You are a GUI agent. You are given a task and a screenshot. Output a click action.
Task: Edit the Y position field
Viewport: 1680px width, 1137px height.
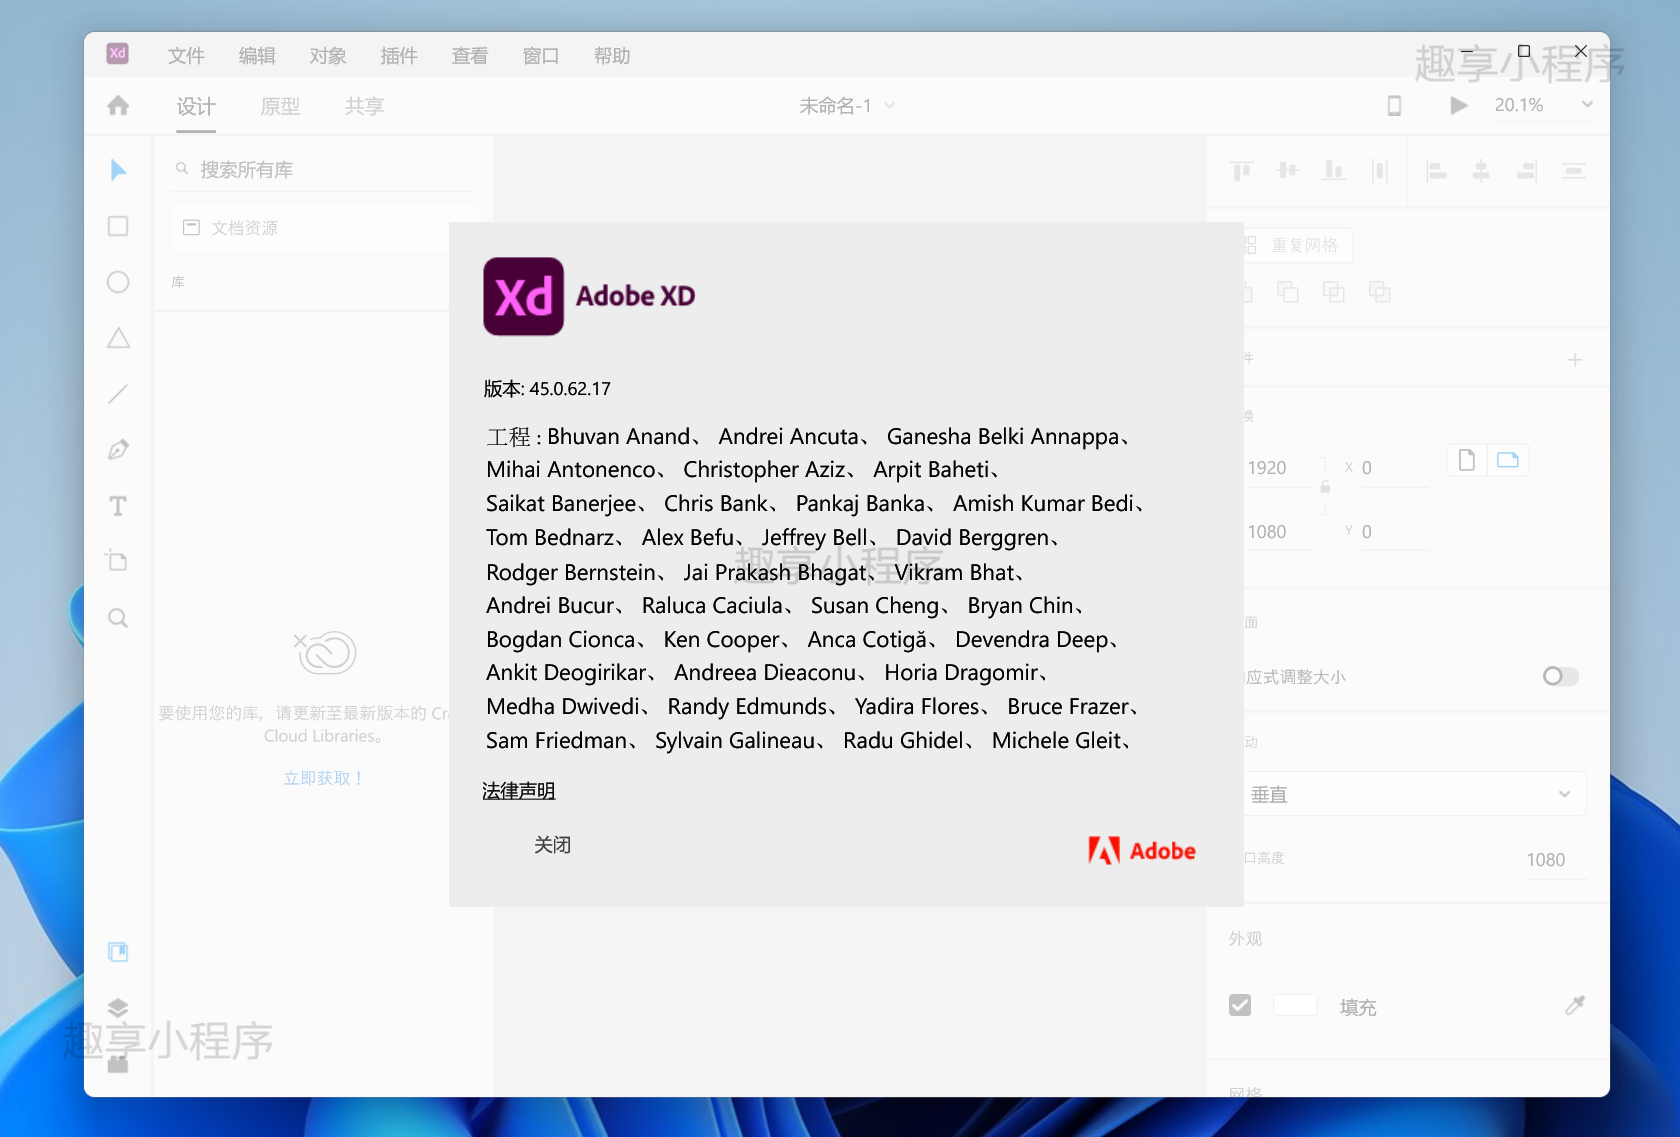(1394, 532)
